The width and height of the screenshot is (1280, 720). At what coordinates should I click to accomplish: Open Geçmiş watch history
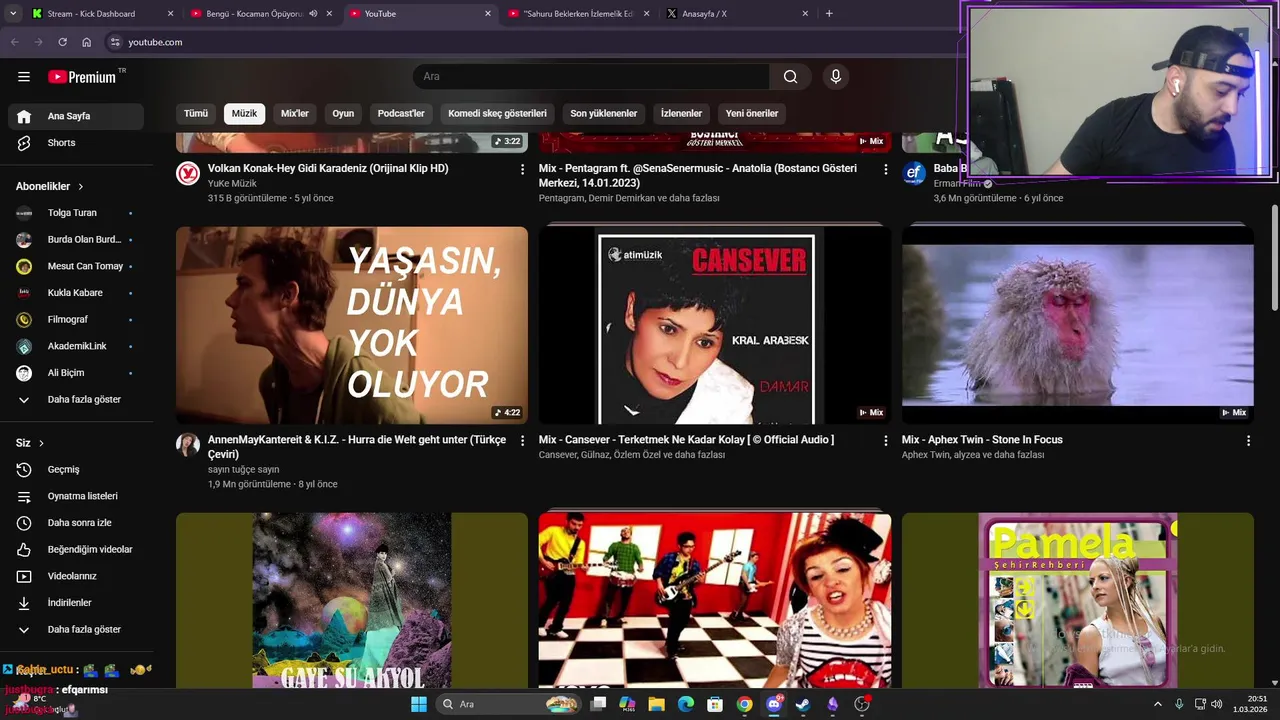[x=76, y=469]
